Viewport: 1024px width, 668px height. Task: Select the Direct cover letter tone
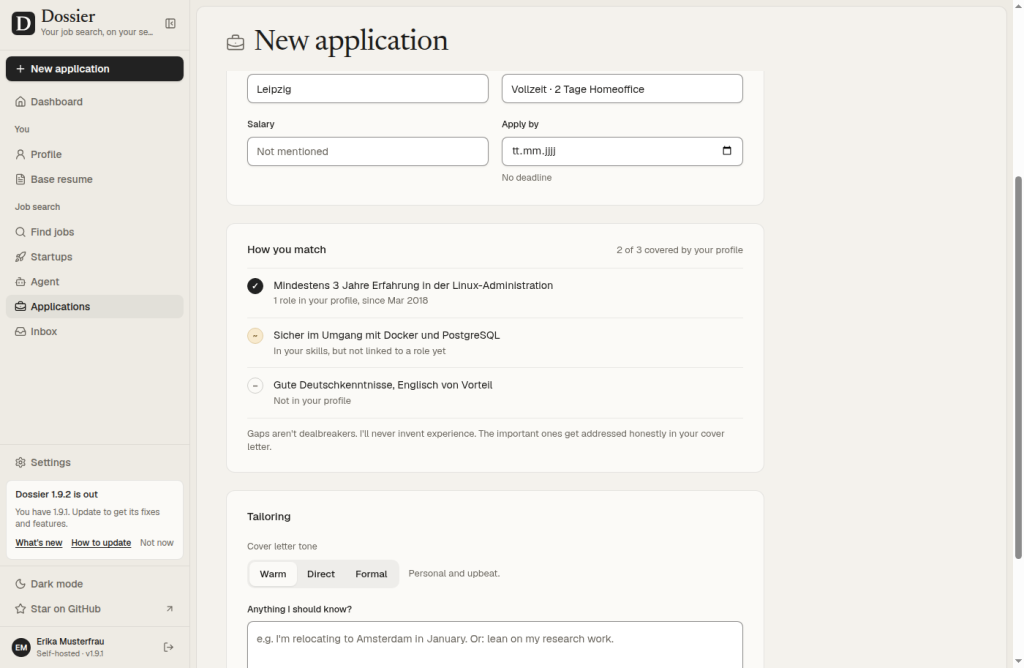(321, 574)
